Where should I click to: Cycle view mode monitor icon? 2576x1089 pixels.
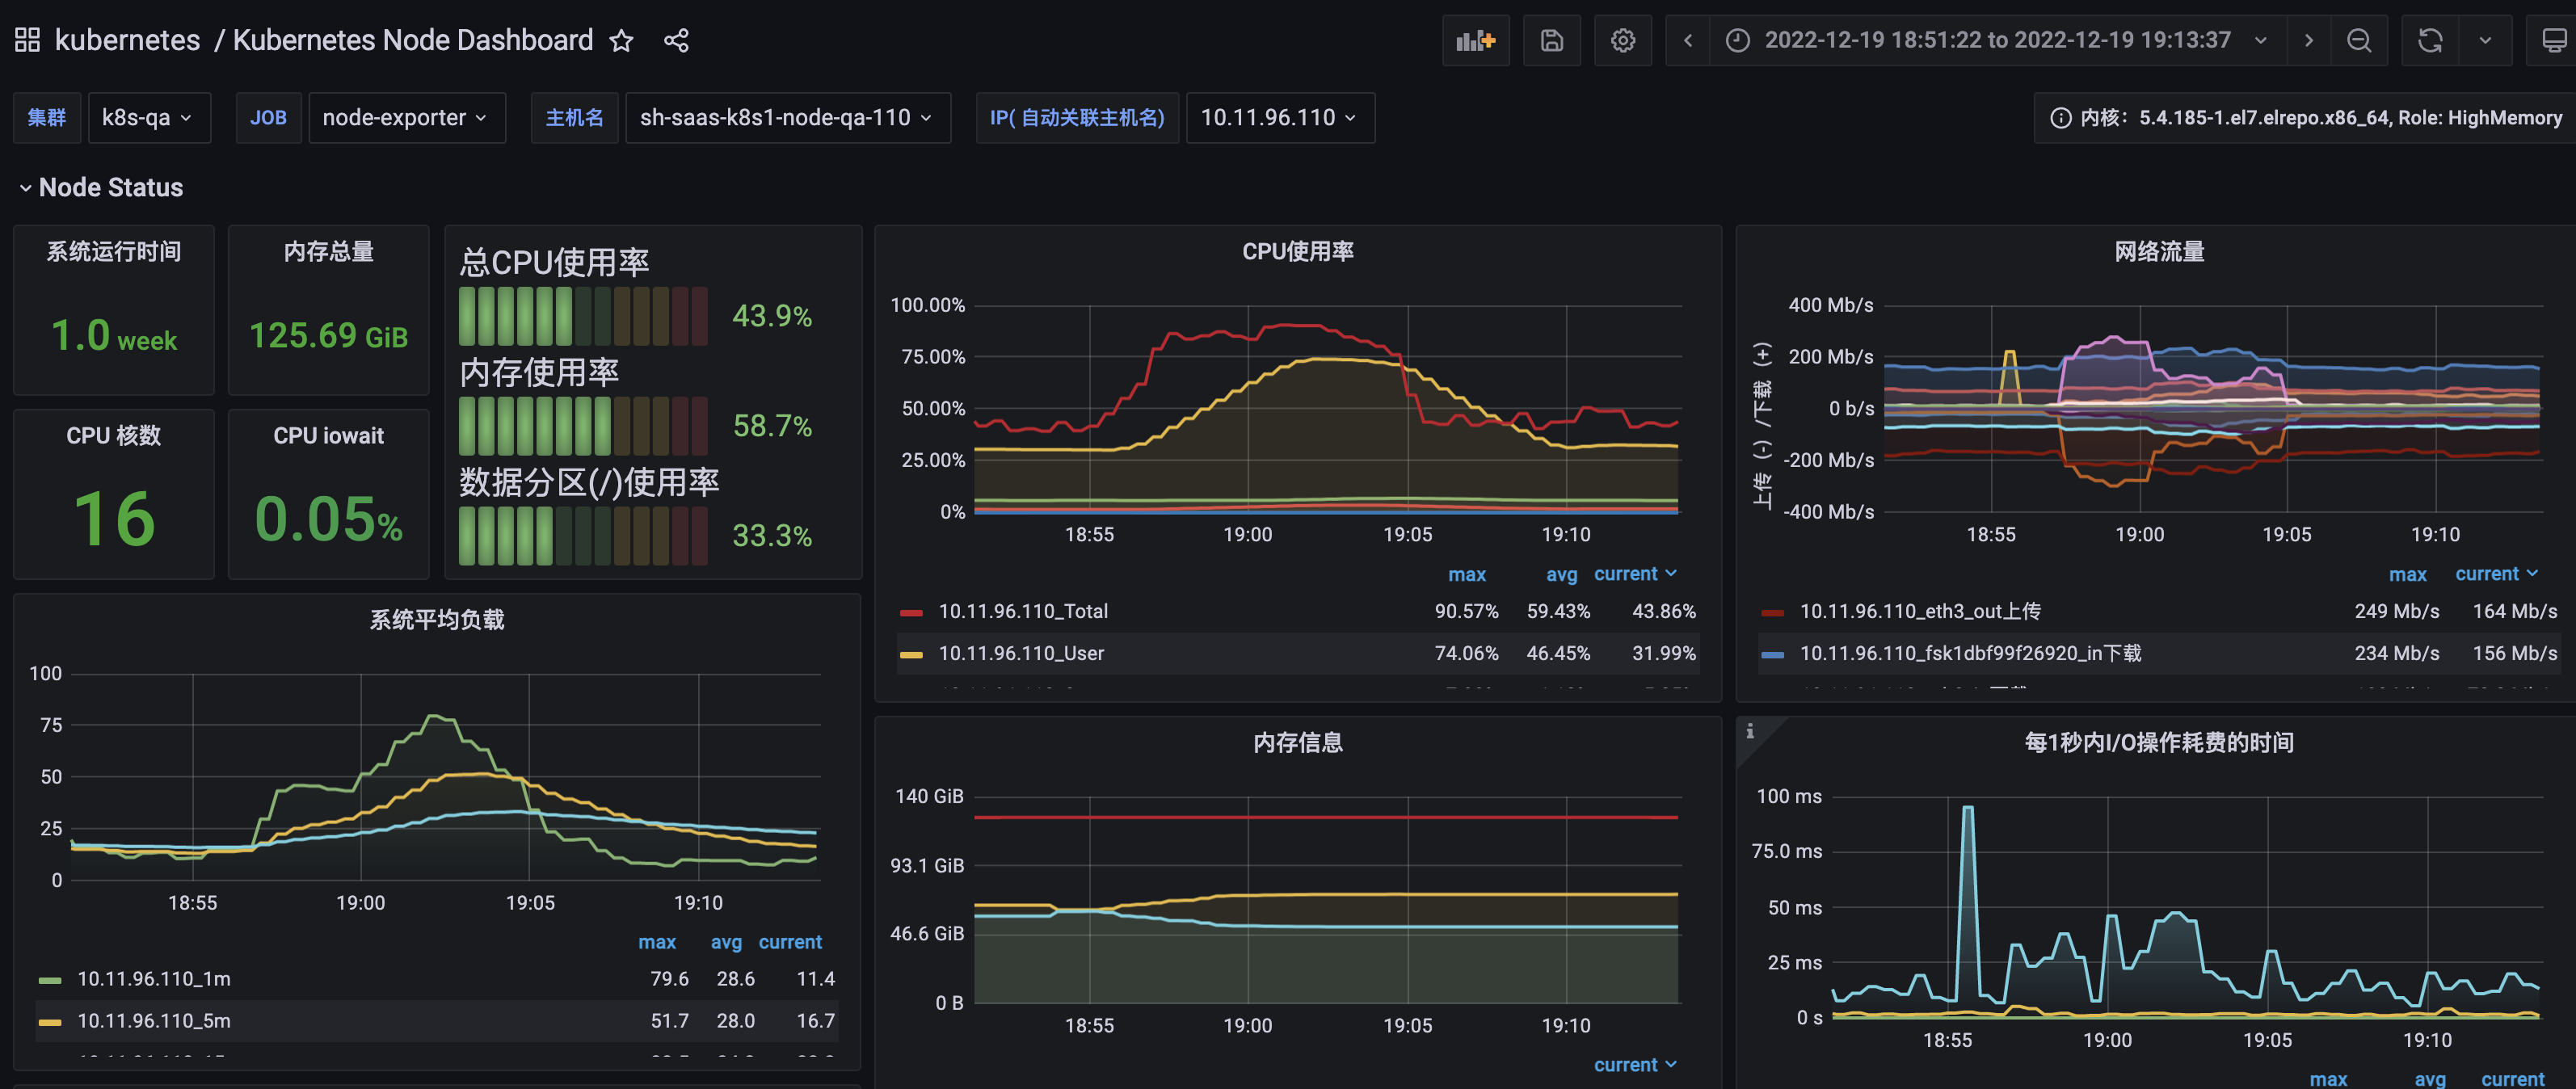pyautogui.click(x=2553, y=40)
